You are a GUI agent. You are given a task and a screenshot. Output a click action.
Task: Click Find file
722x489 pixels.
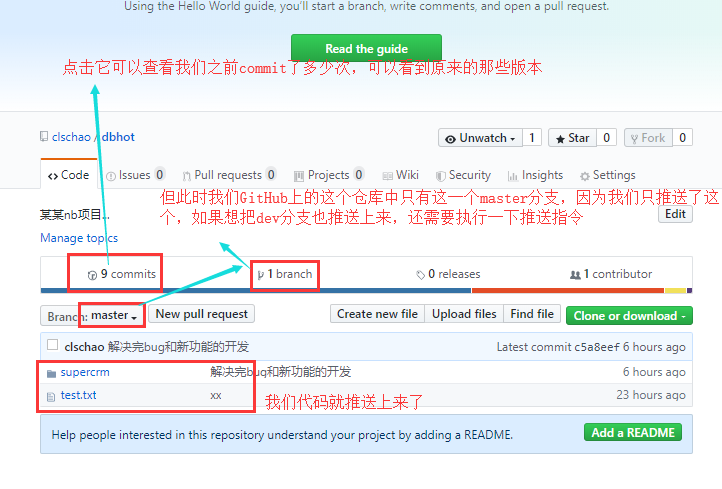(x=532, y=314)
